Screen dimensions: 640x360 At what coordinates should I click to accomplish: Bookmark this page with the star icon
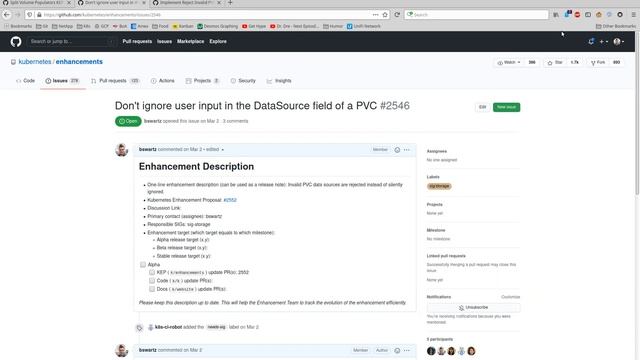coord(385,15)
